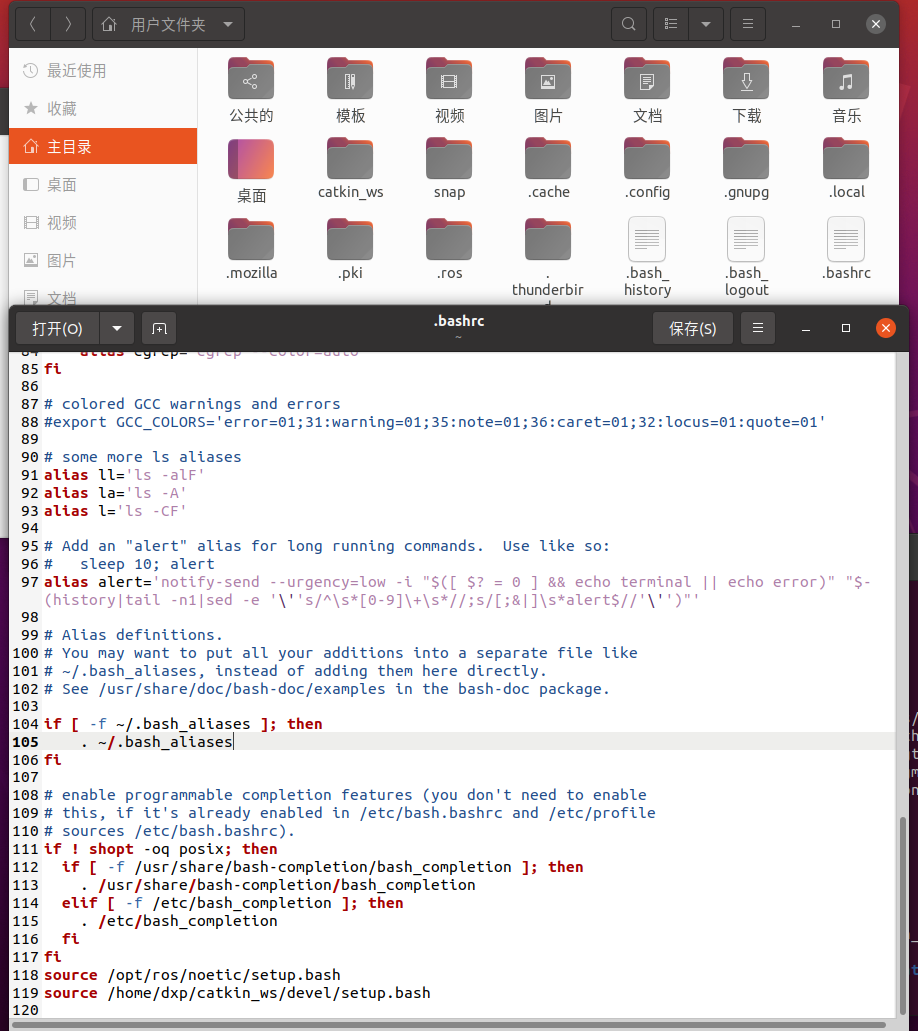Click the editor vertical scrollbar

pyautogui.click(x=903, y=916)
